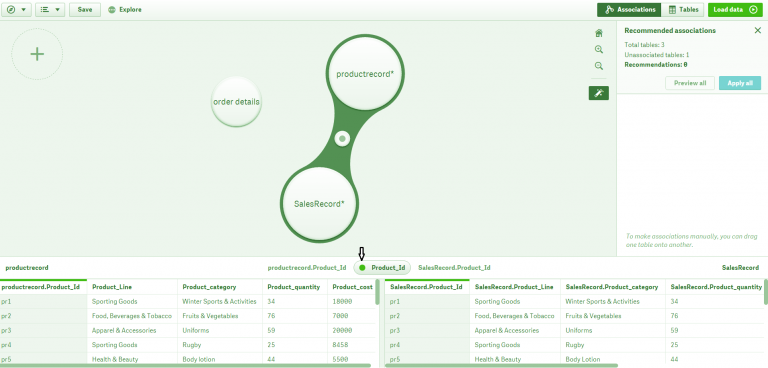Click Preview all recommendations
This screenshot has height=368, width=768.
coord(690,83)
